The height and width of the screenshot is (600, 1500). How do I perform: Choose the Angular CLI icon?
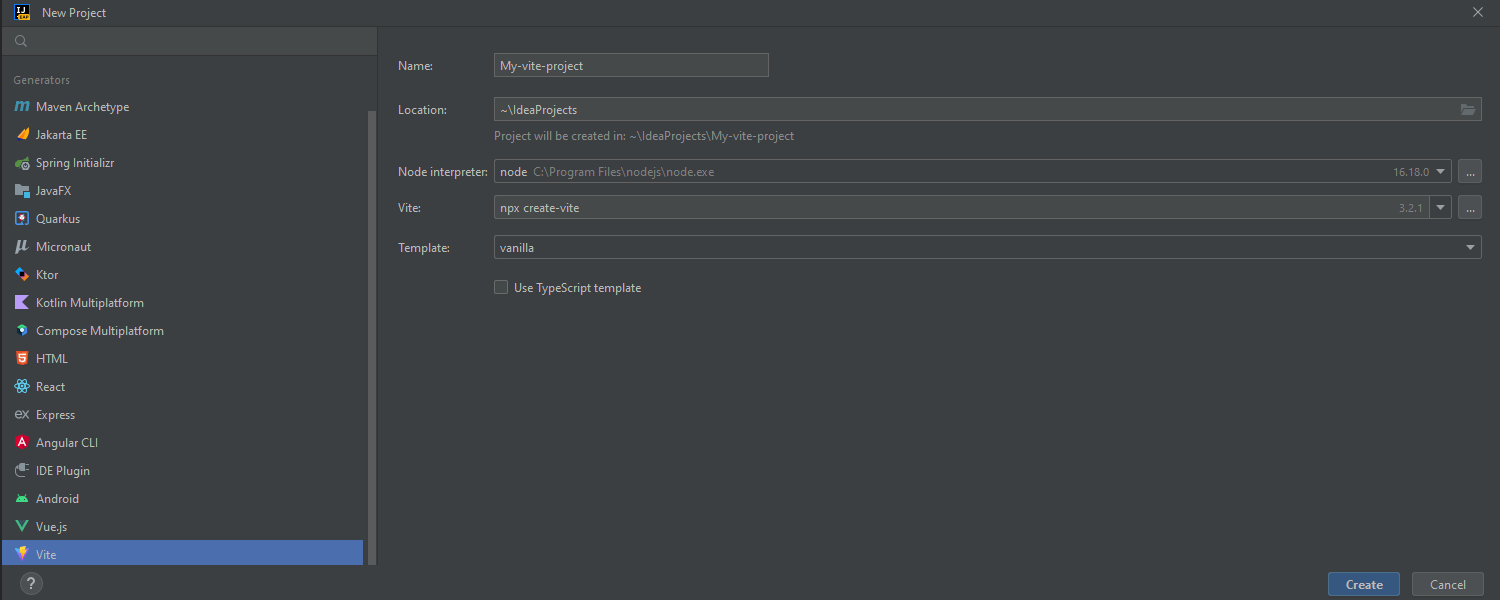(x=22, y=443)
